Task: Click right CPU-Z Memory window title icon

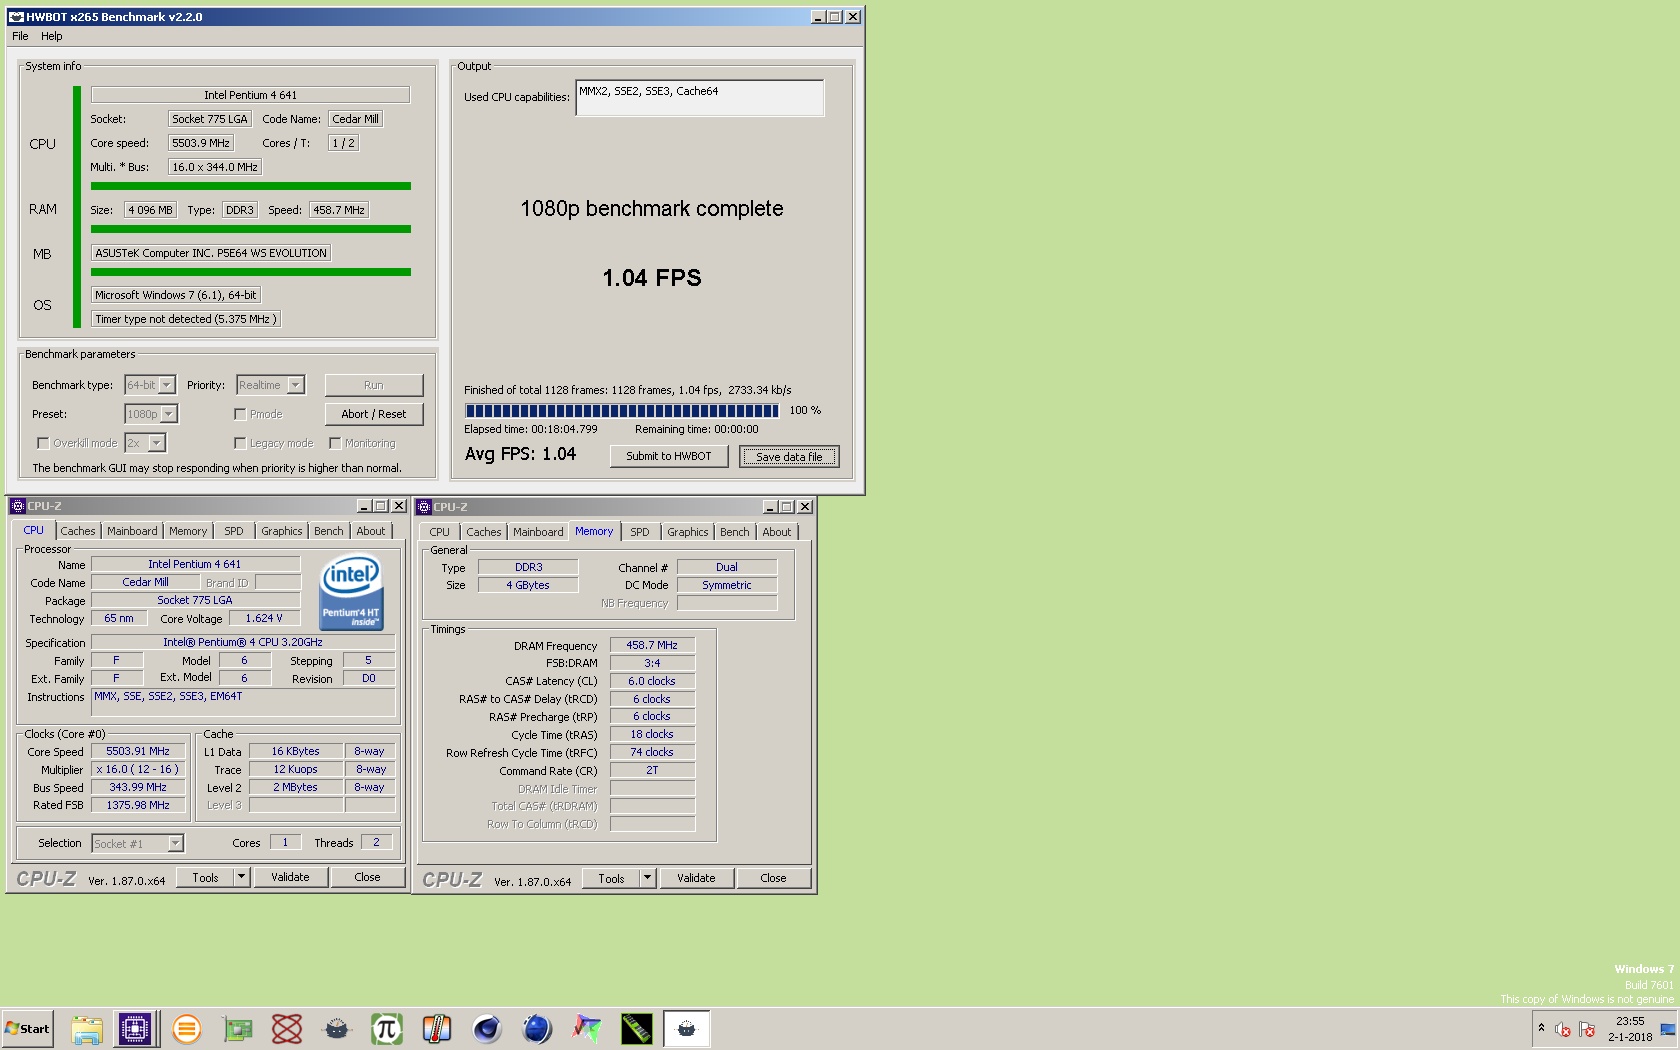Action: tap(424, 507)
